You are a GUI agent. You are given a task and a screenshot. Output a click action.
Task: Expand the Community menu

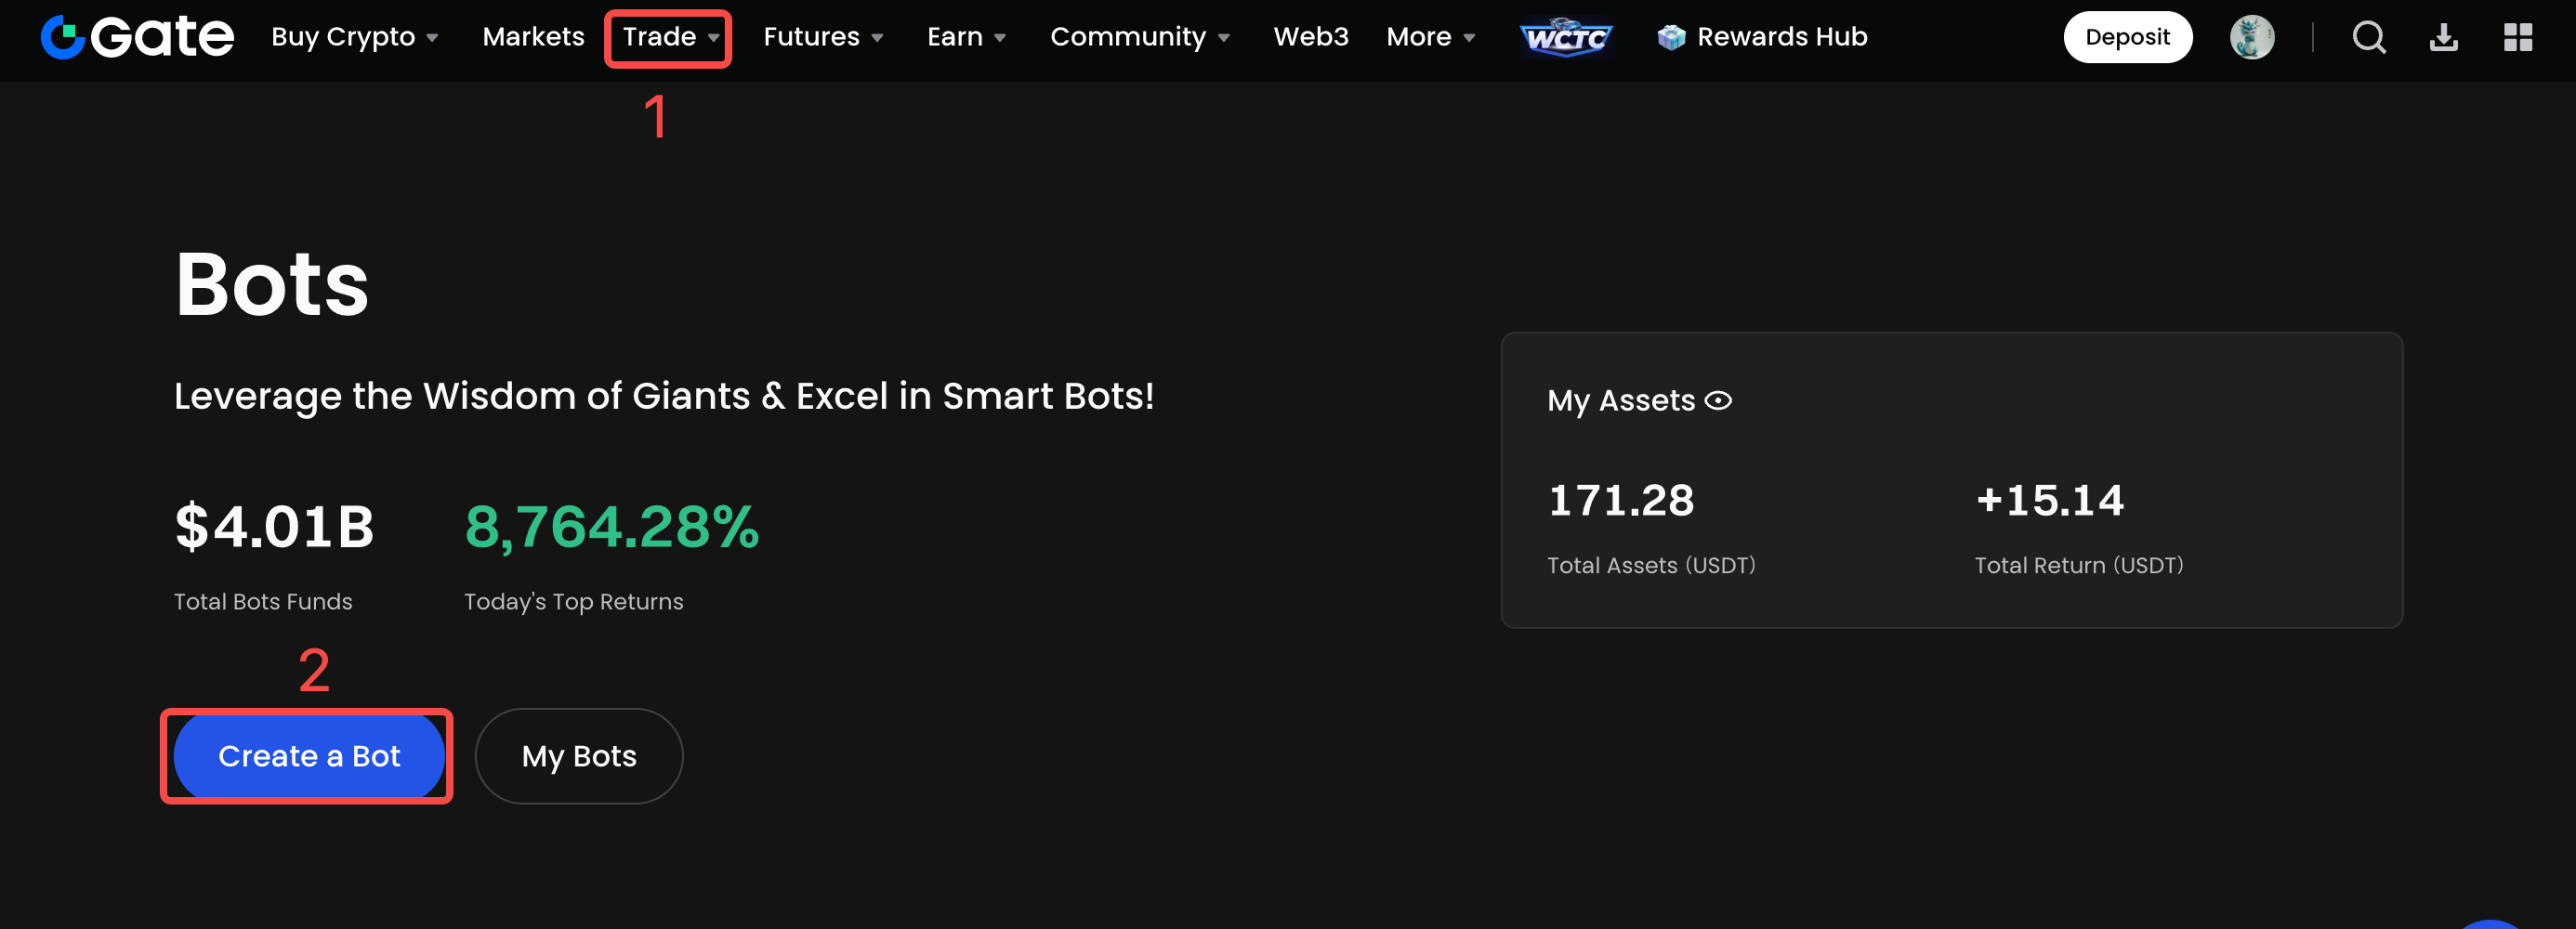(x=1139, y=37)
